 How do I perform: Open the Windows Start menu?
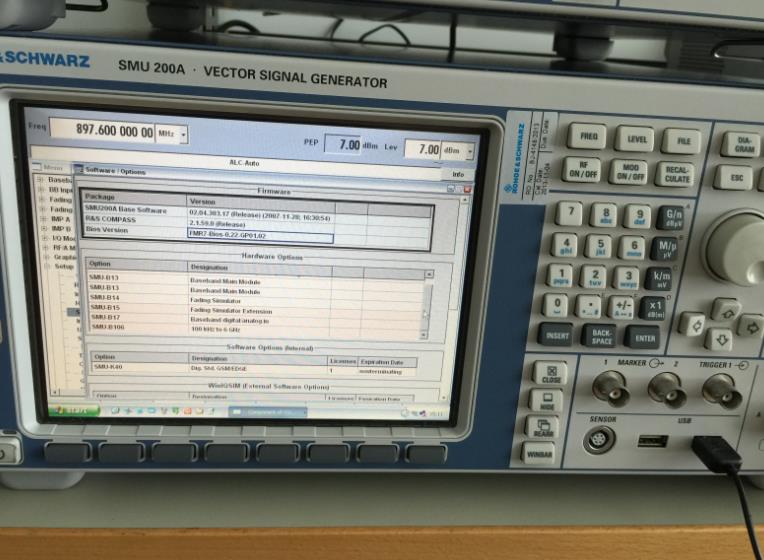pyautogui.click(x=76, y=410)
